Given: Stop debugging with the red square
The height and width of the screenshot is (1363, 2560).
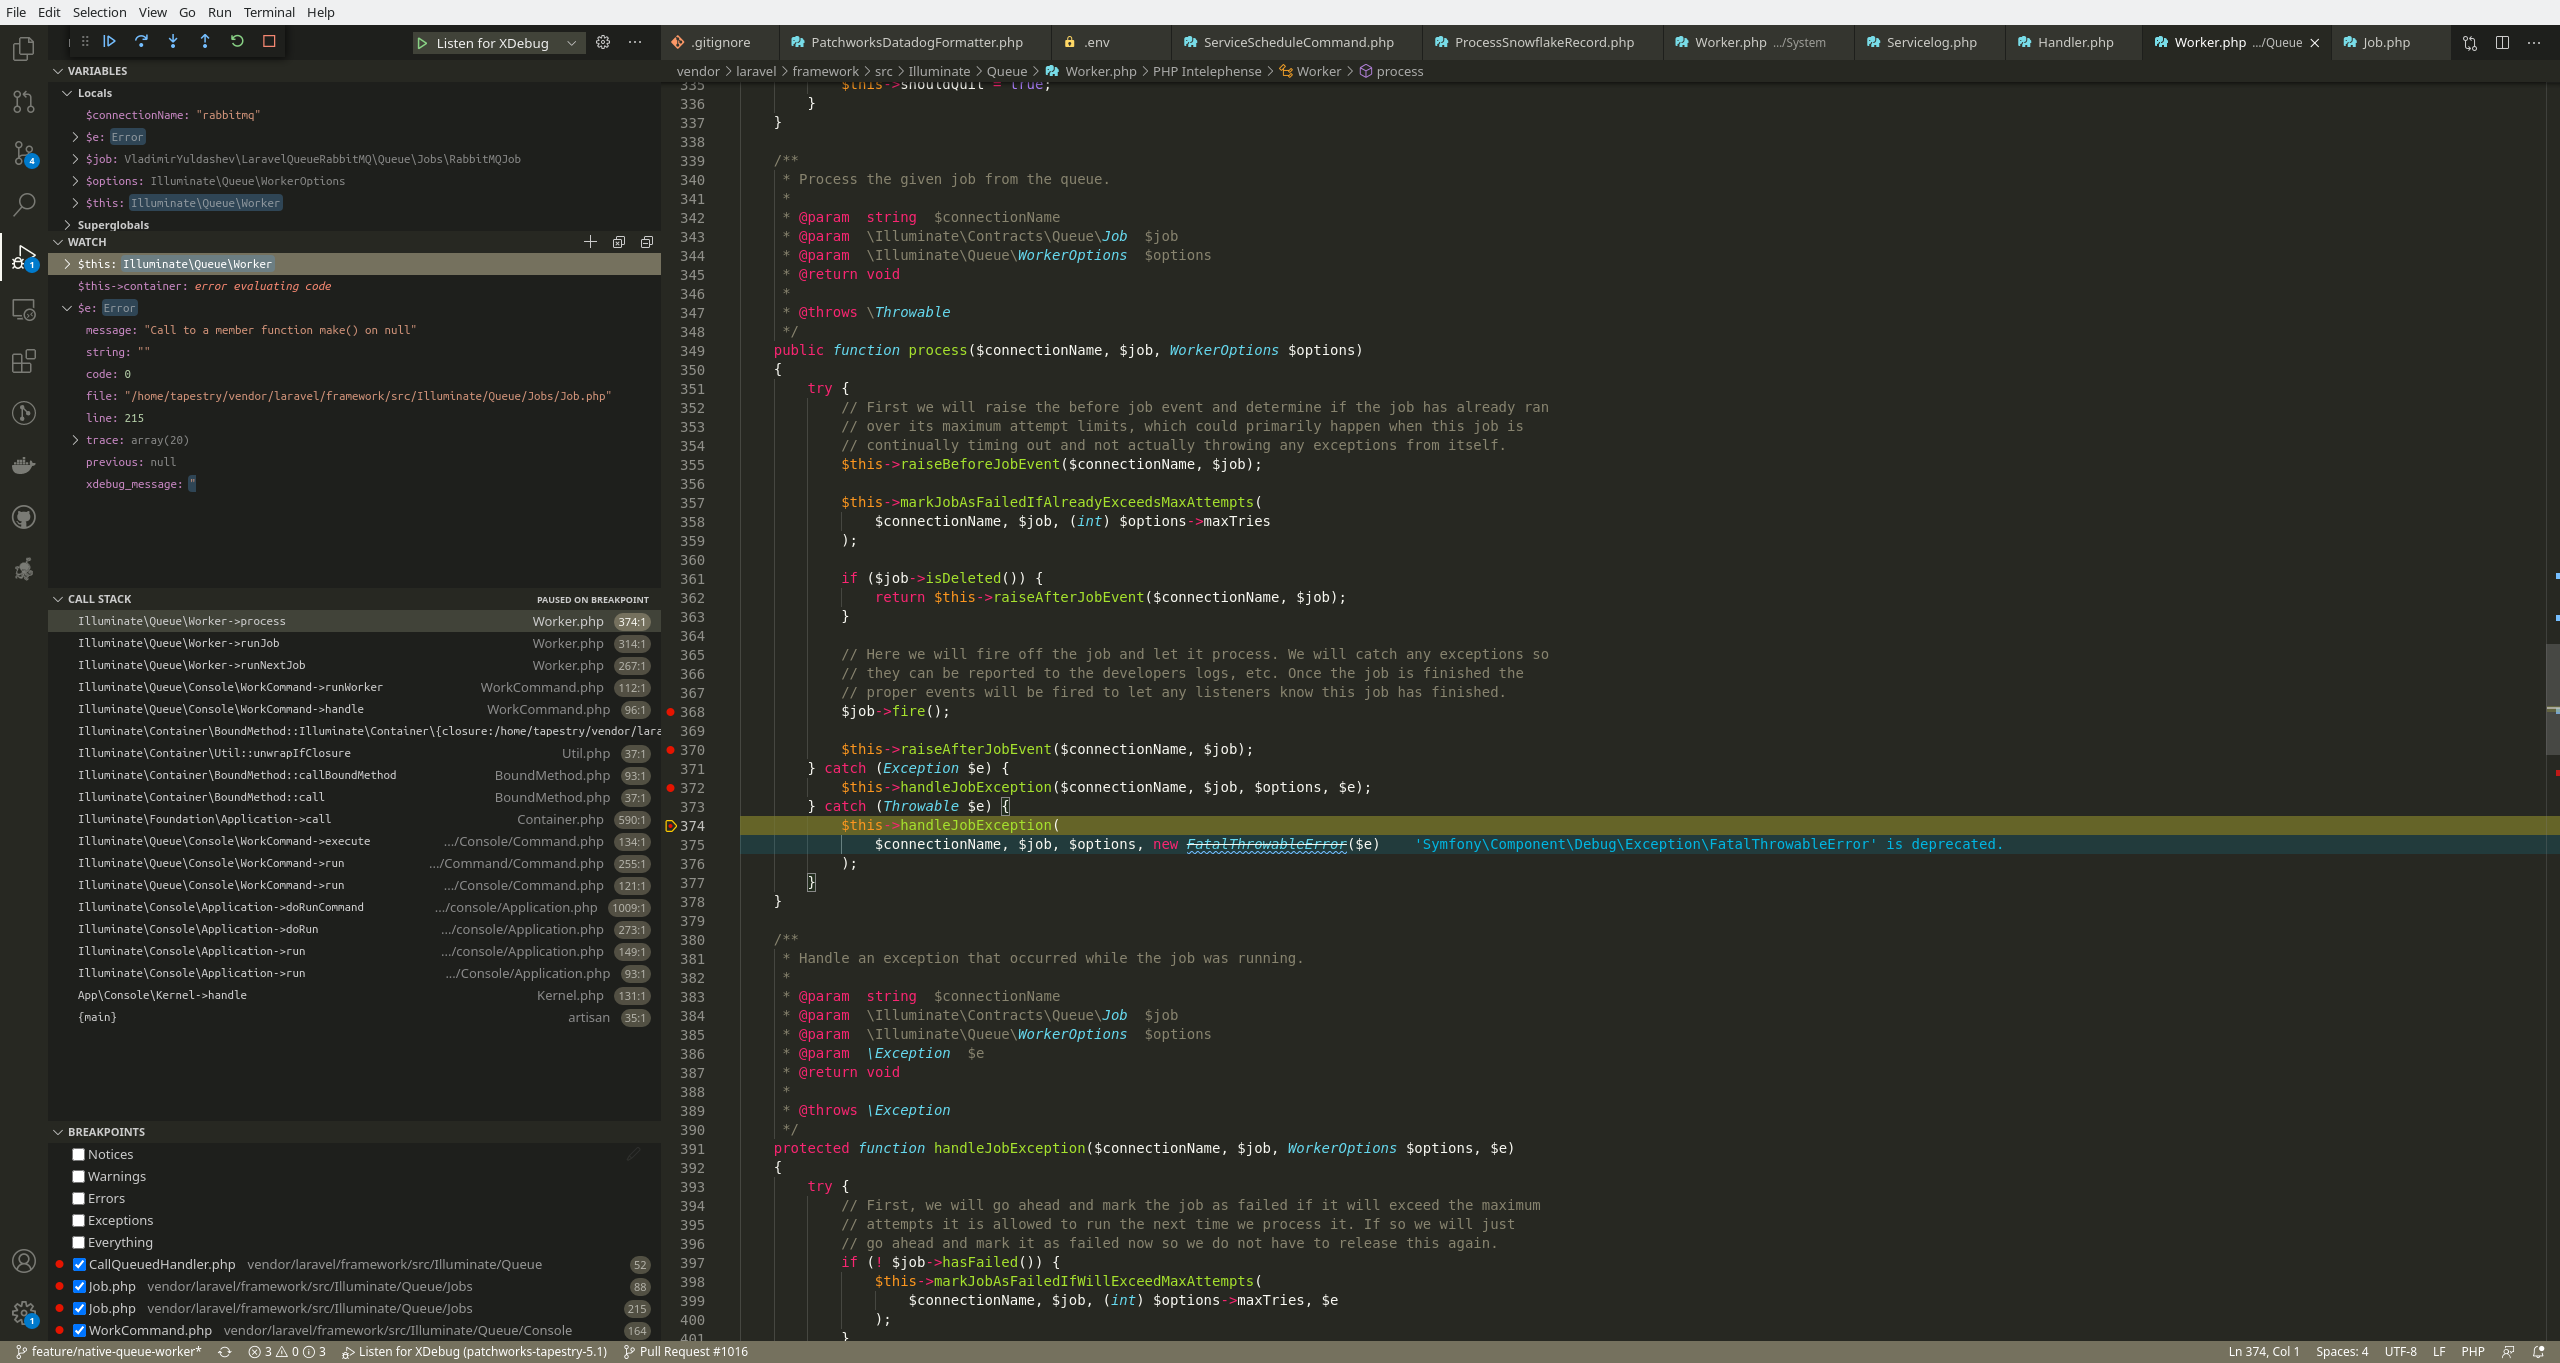Looking at the screenshot, I should click(269, 41).
